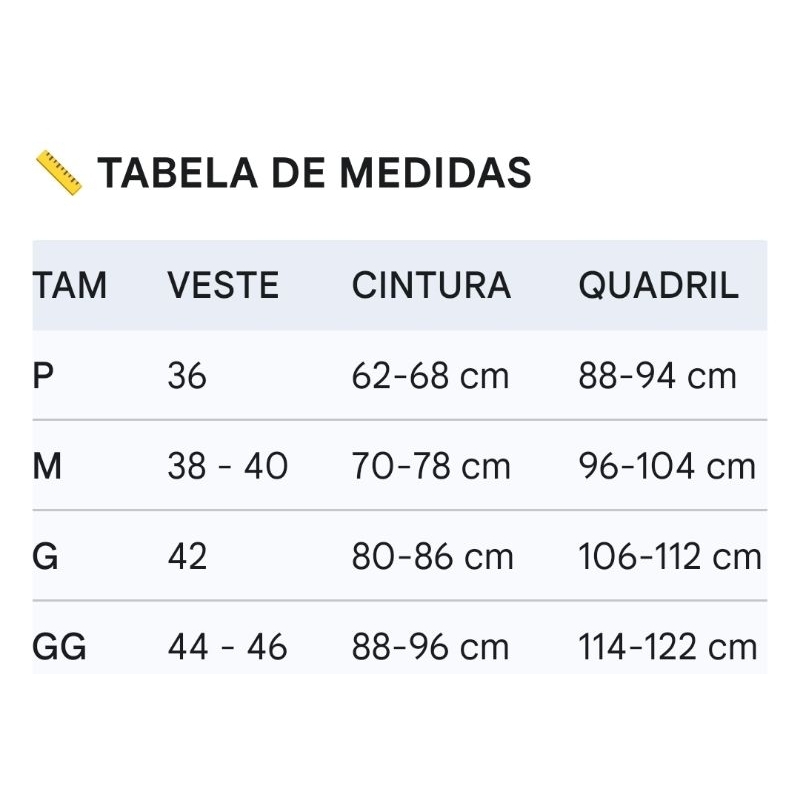Click the 114-122 cm quadril cell
This screenshot has height=800, width=800.
click(x=667, y=647)
